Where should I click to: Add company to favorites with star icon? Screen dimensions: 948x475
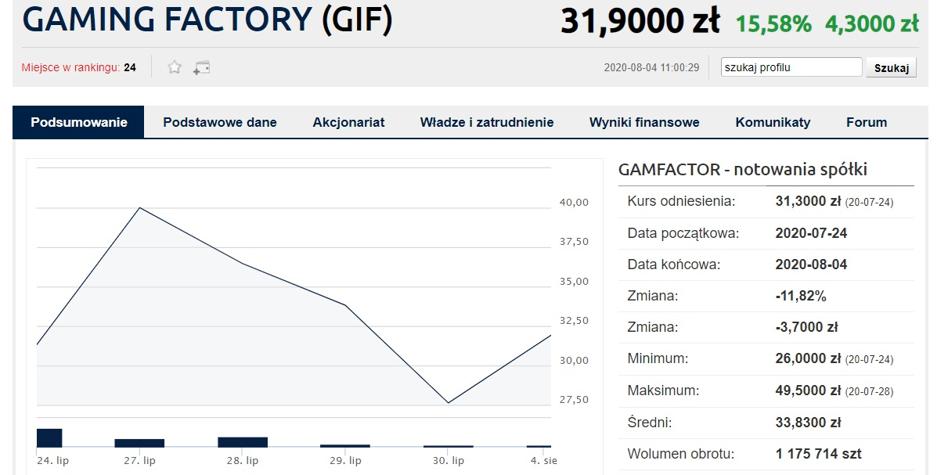[x=175, y=67]
